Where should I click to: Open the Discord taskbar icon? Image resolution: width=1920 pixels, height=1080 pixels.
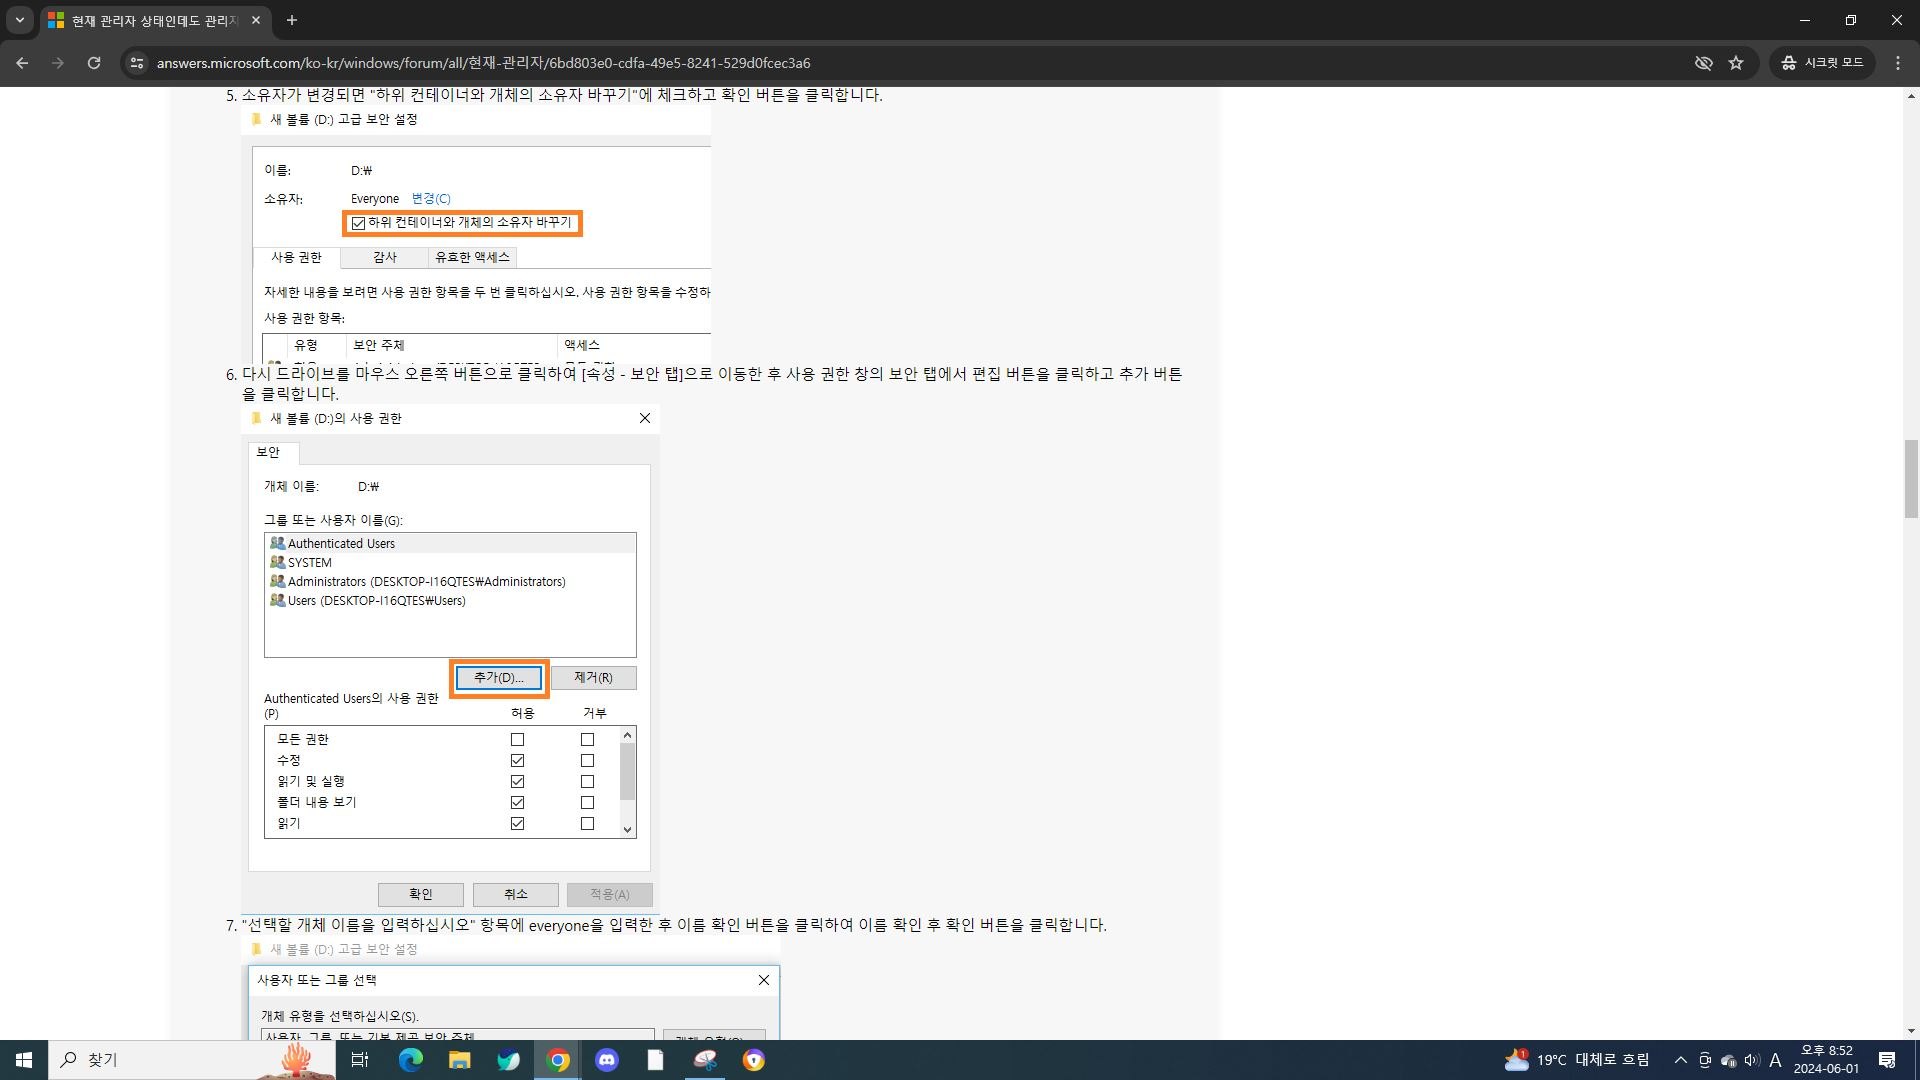pyautogui.click(x=607, y=1060)
